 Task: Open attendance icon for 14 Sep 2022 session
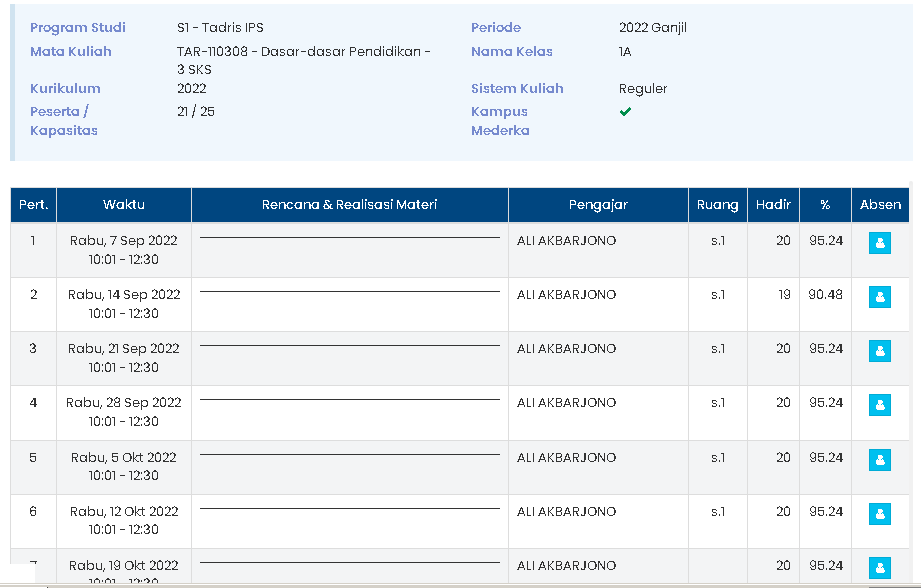click(x=880, y=297)
